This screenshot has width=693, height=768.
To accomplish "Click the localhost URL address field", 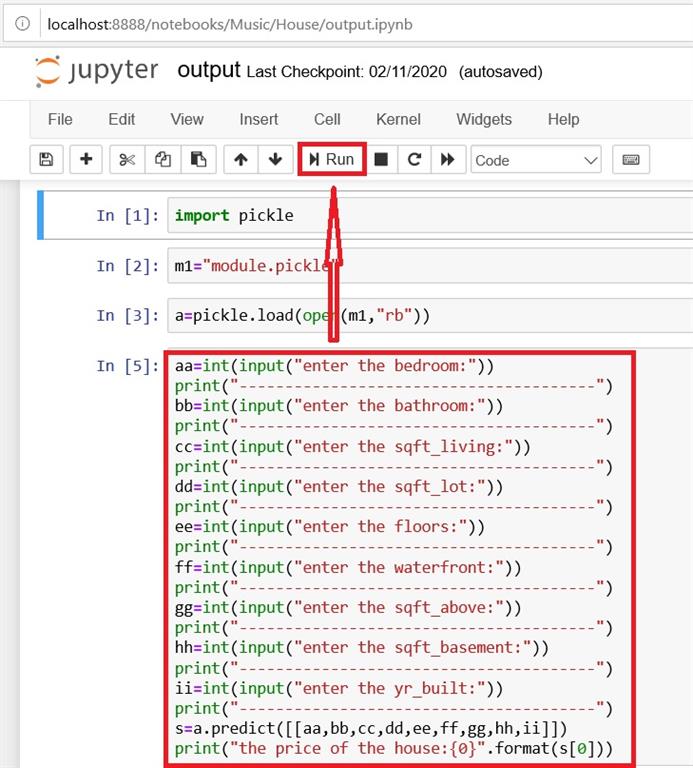I will [230, 24].
